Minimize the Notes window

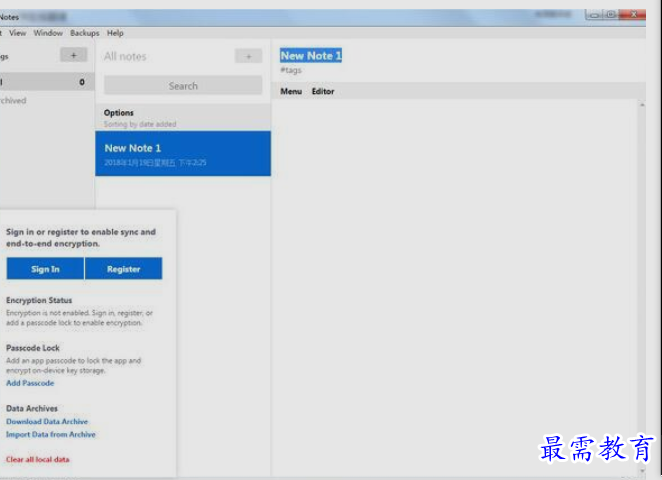pyautogui.click(x=594, y=15)
